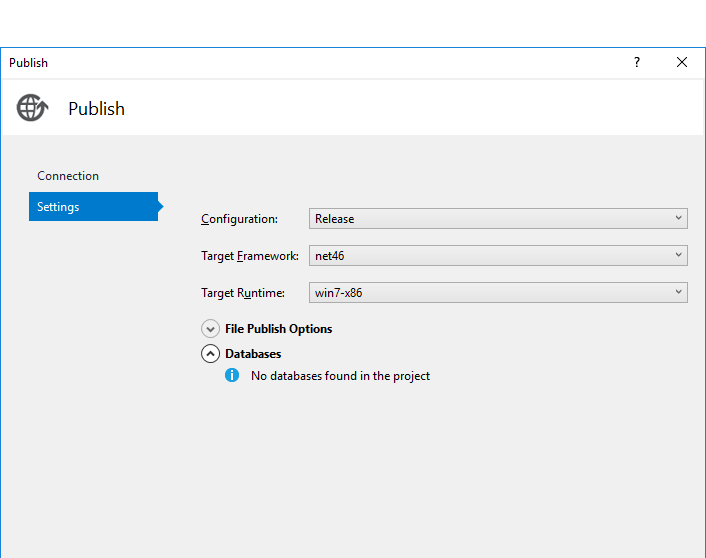
Task: Click the Publish window title bar text
Action: [x=28, y=63]
